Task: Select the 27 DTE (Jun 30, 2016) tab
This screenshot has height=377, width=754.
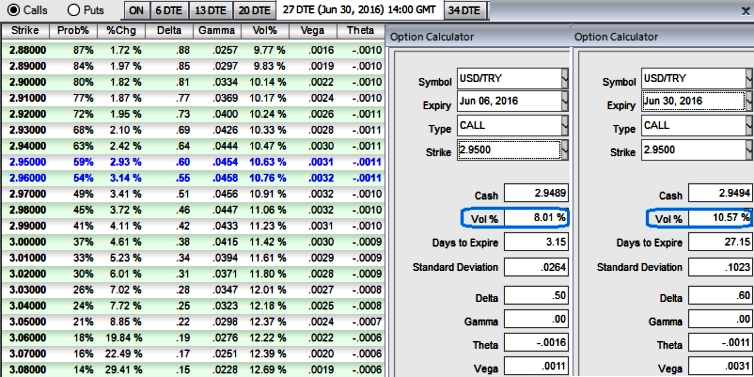Action: (360, 10)
